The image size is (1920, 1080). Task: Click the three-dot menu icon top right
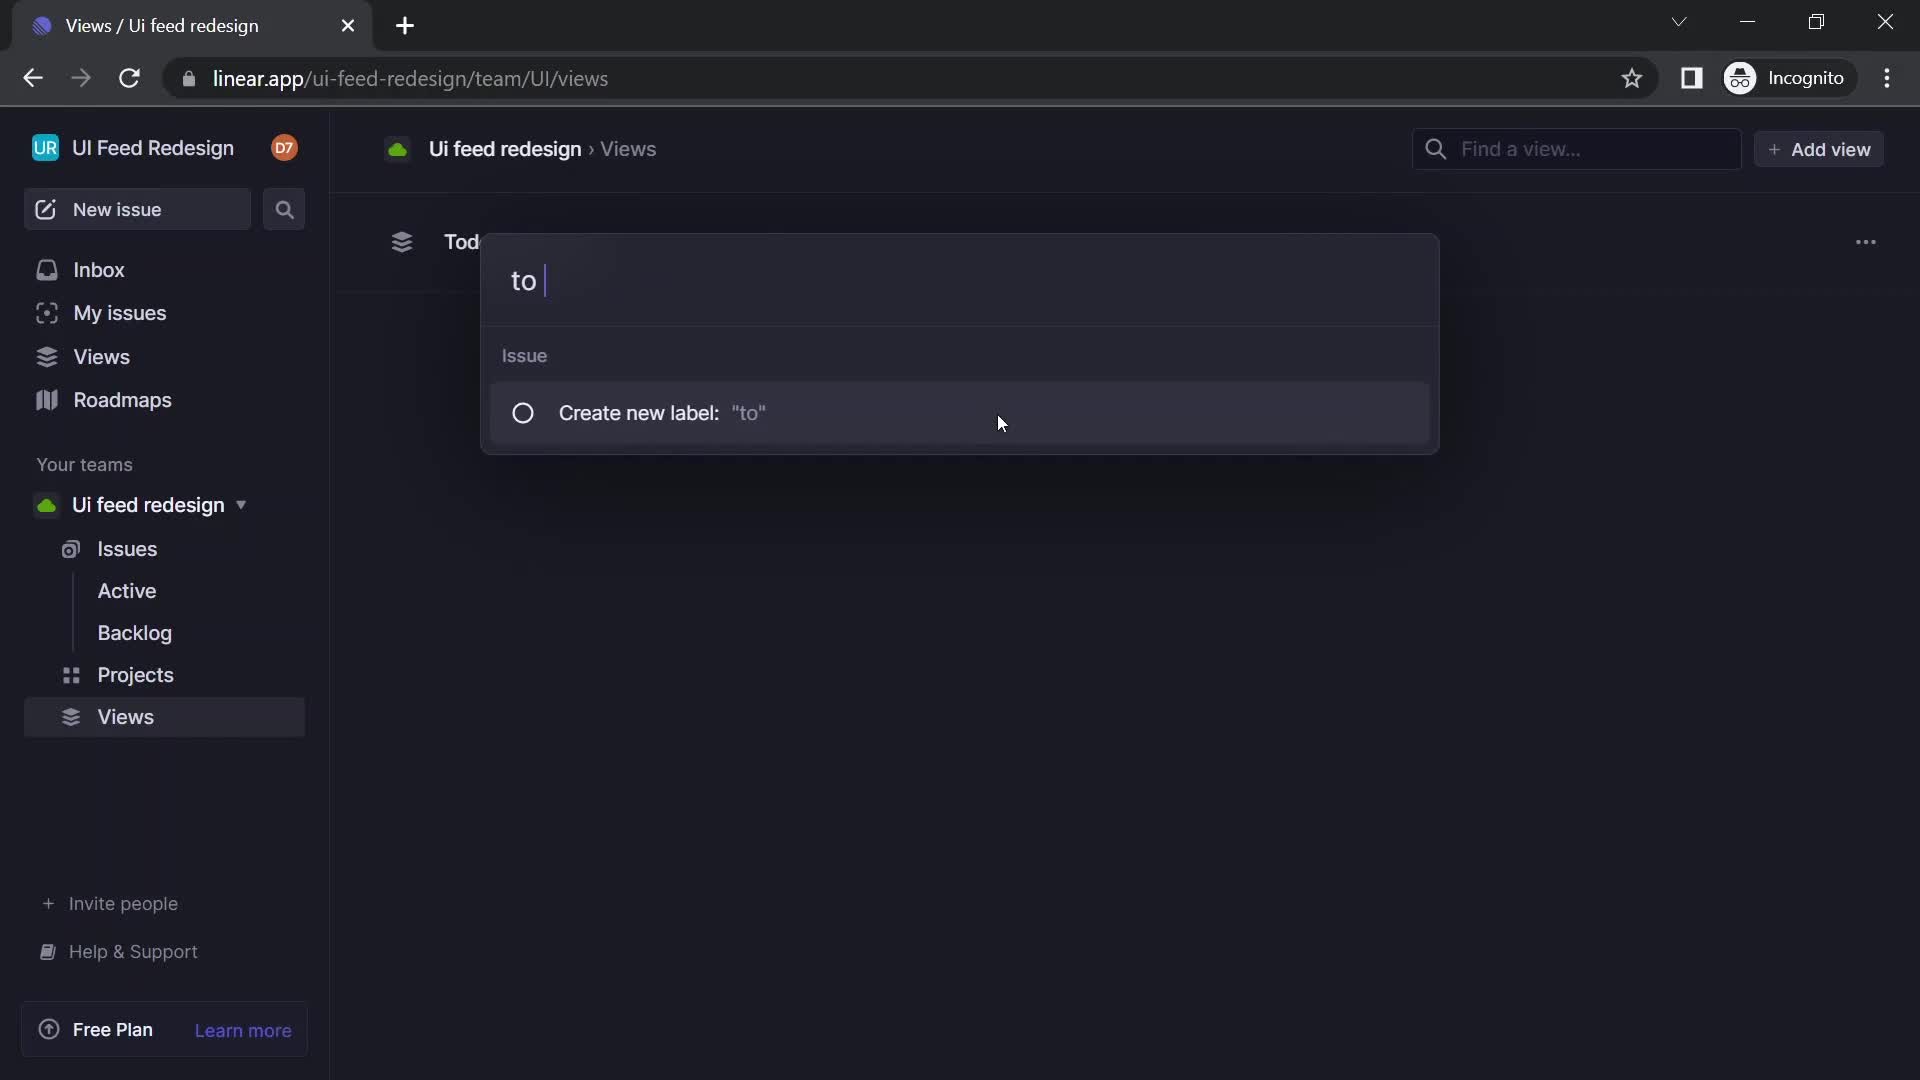[x=1866, y=241]
